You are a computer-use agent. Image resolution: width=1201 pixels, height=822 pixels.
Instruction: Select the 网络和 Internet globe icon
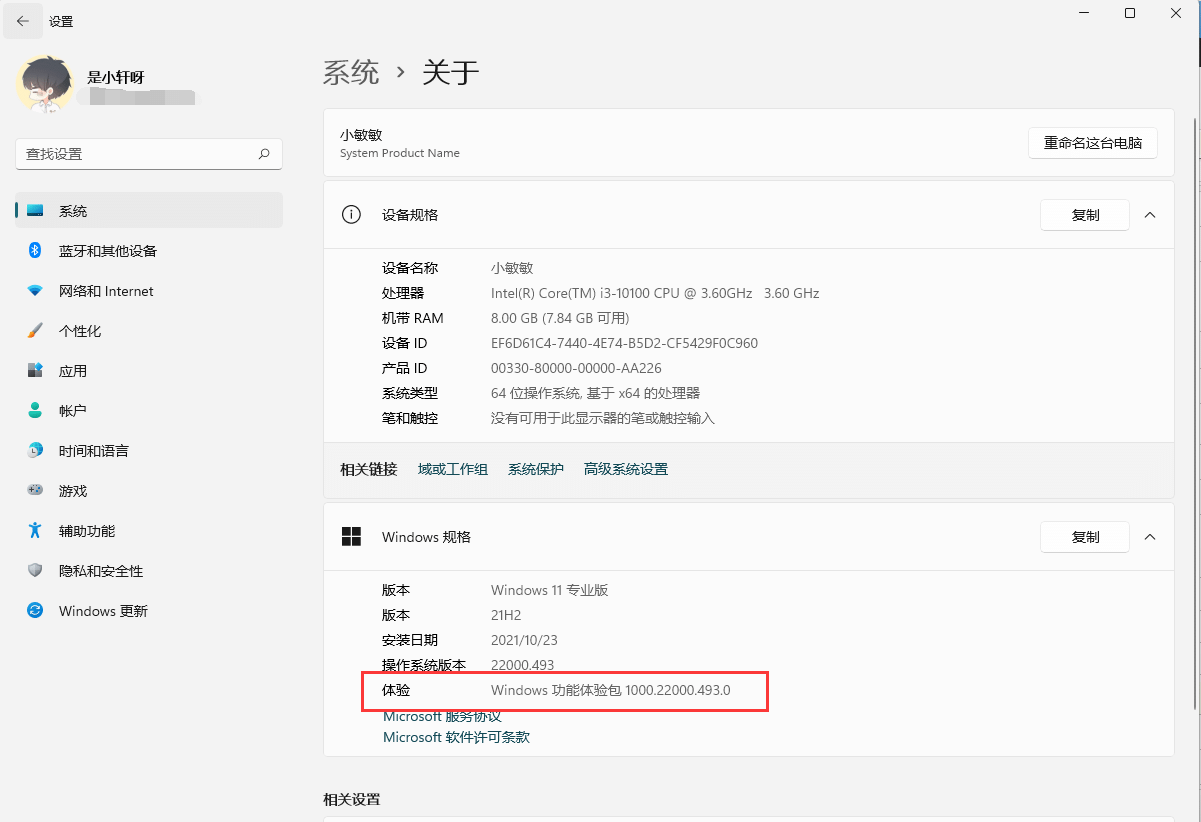35,291
